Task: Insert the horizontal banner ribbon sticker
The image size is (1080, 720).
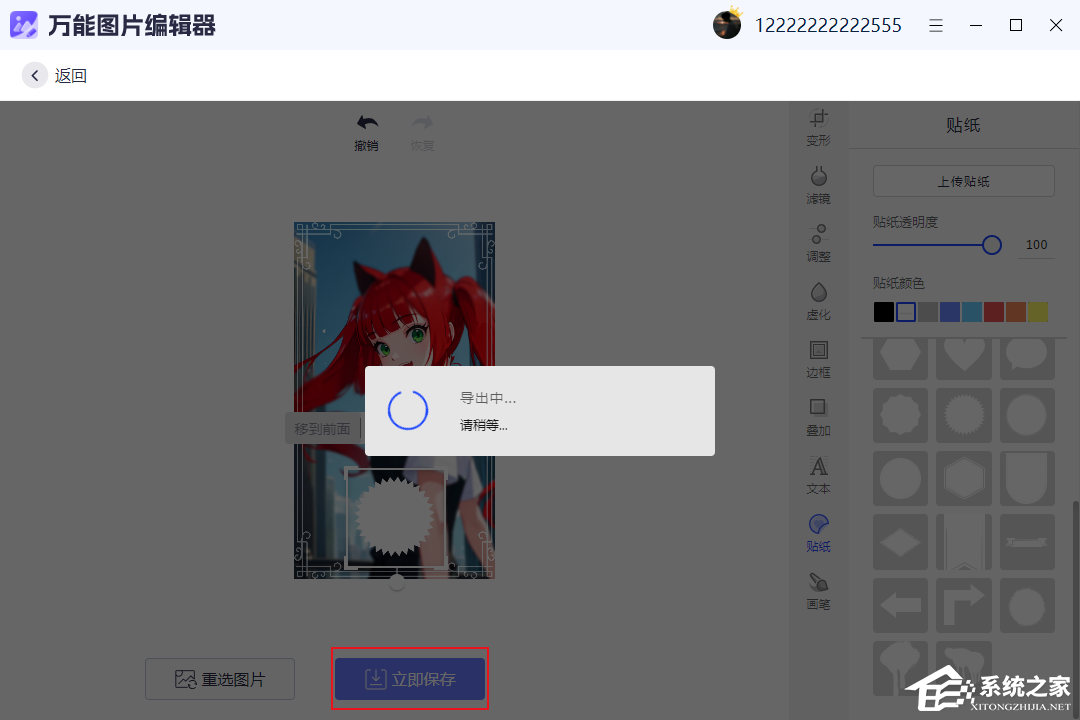Action: pos(1027,542)
